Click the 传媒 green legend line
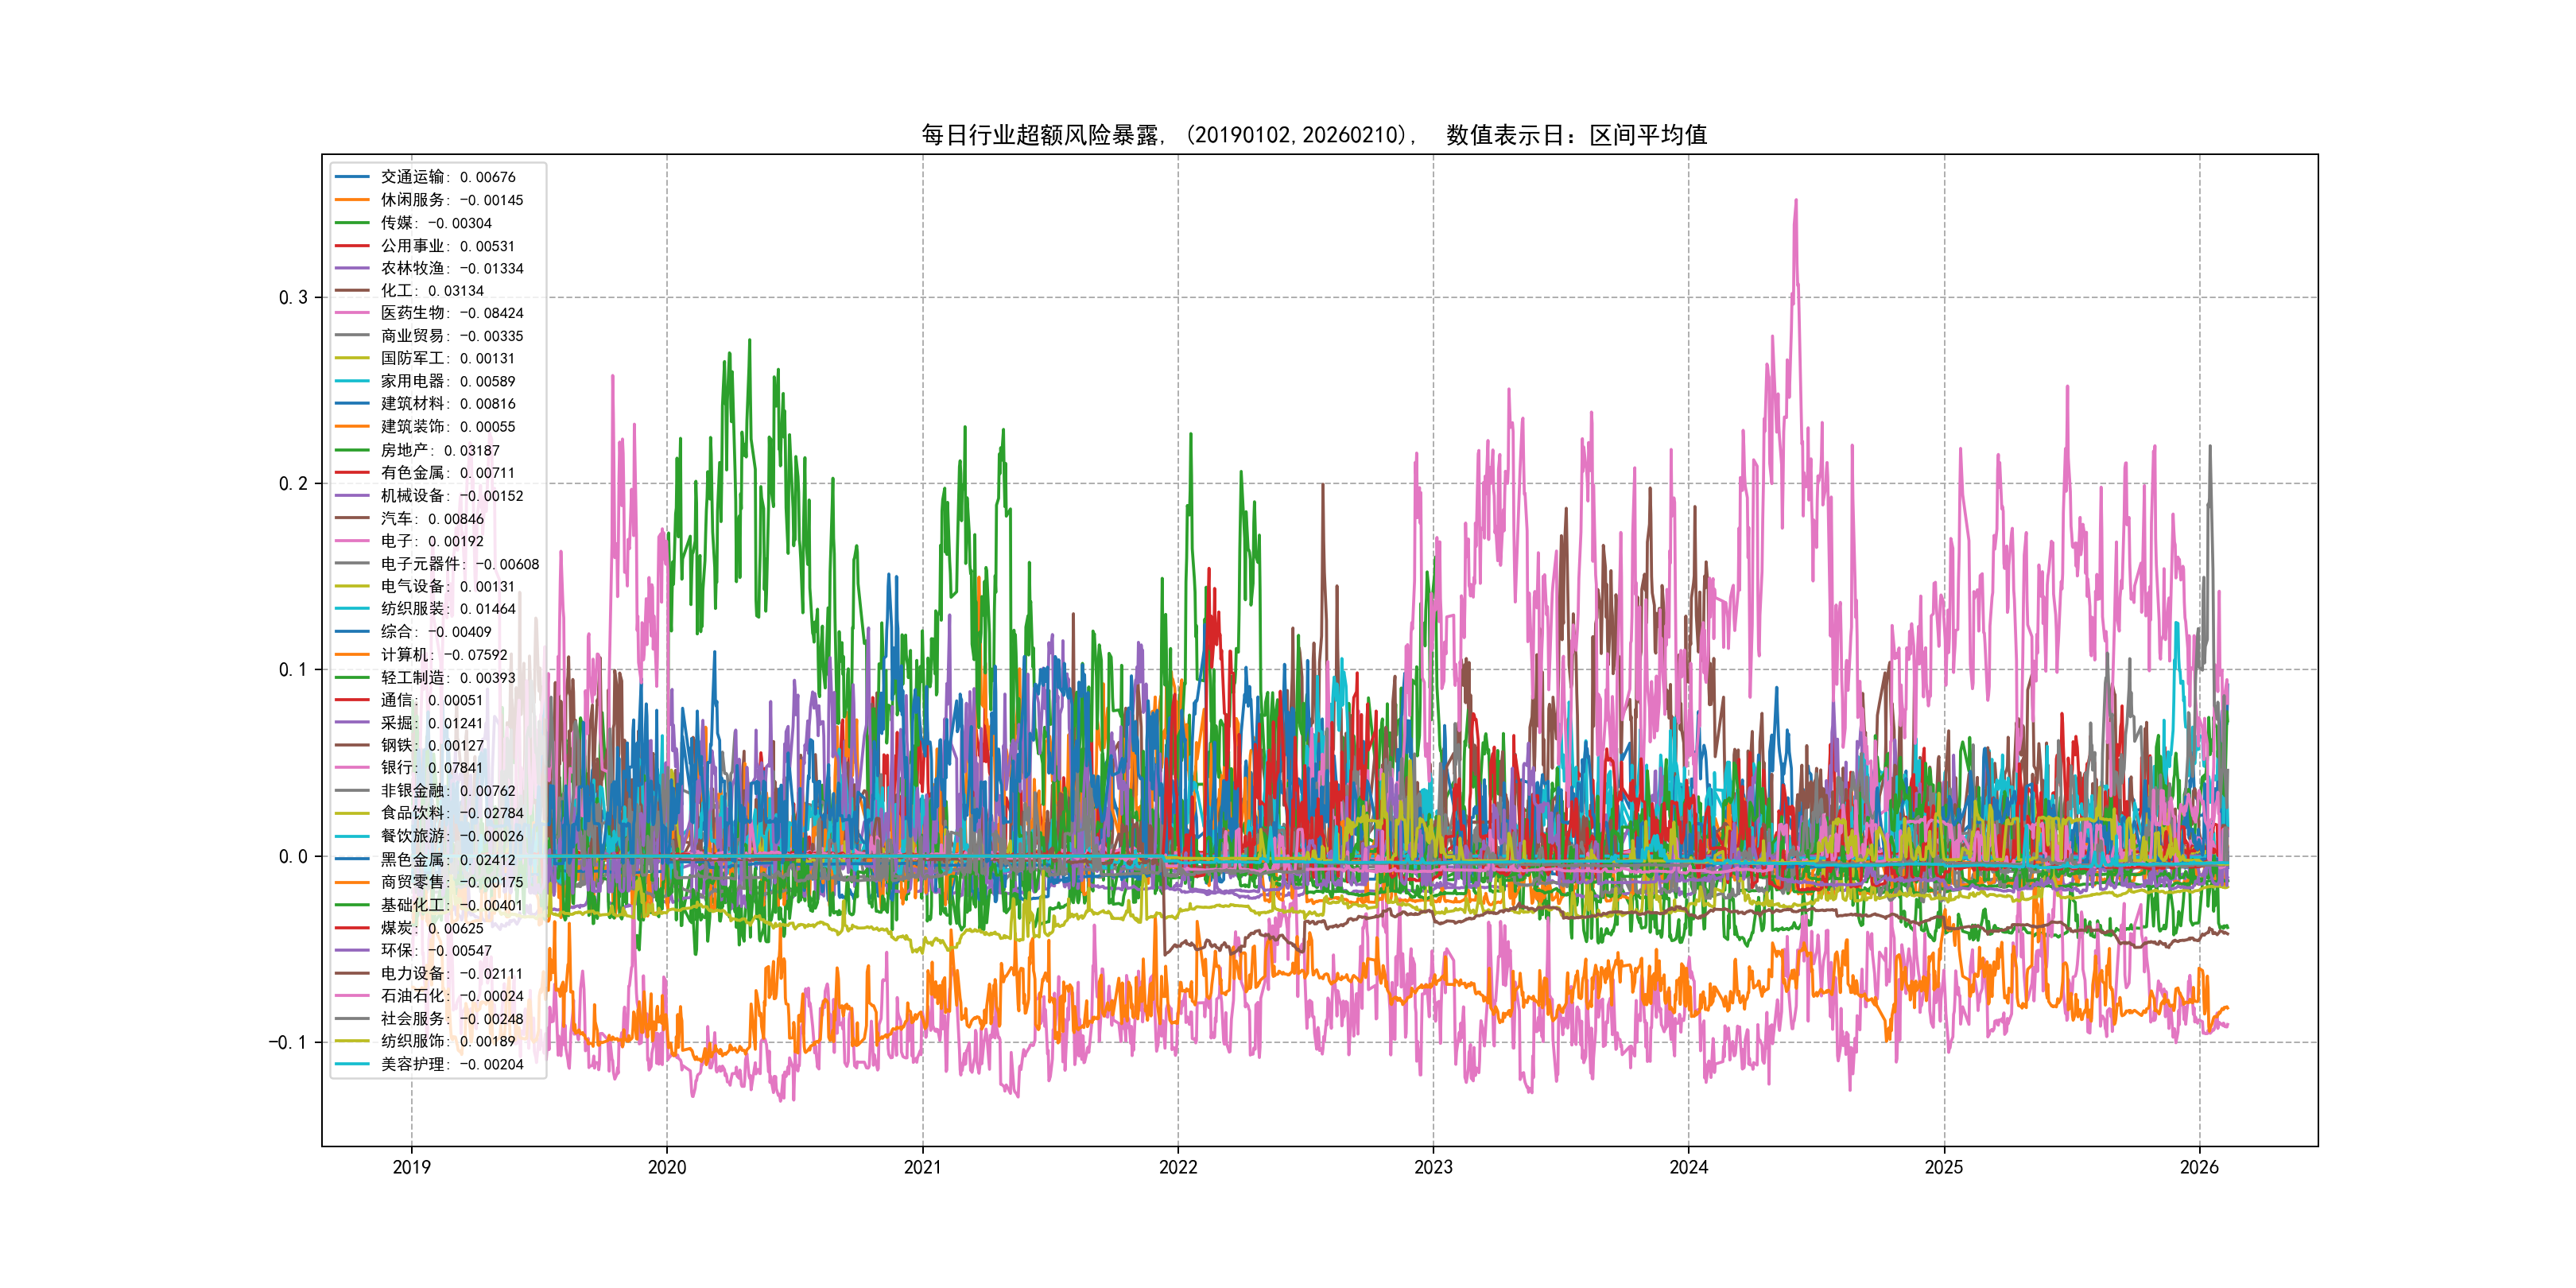This screenshot has width=2576, height=1288. [x=352, y=223]
